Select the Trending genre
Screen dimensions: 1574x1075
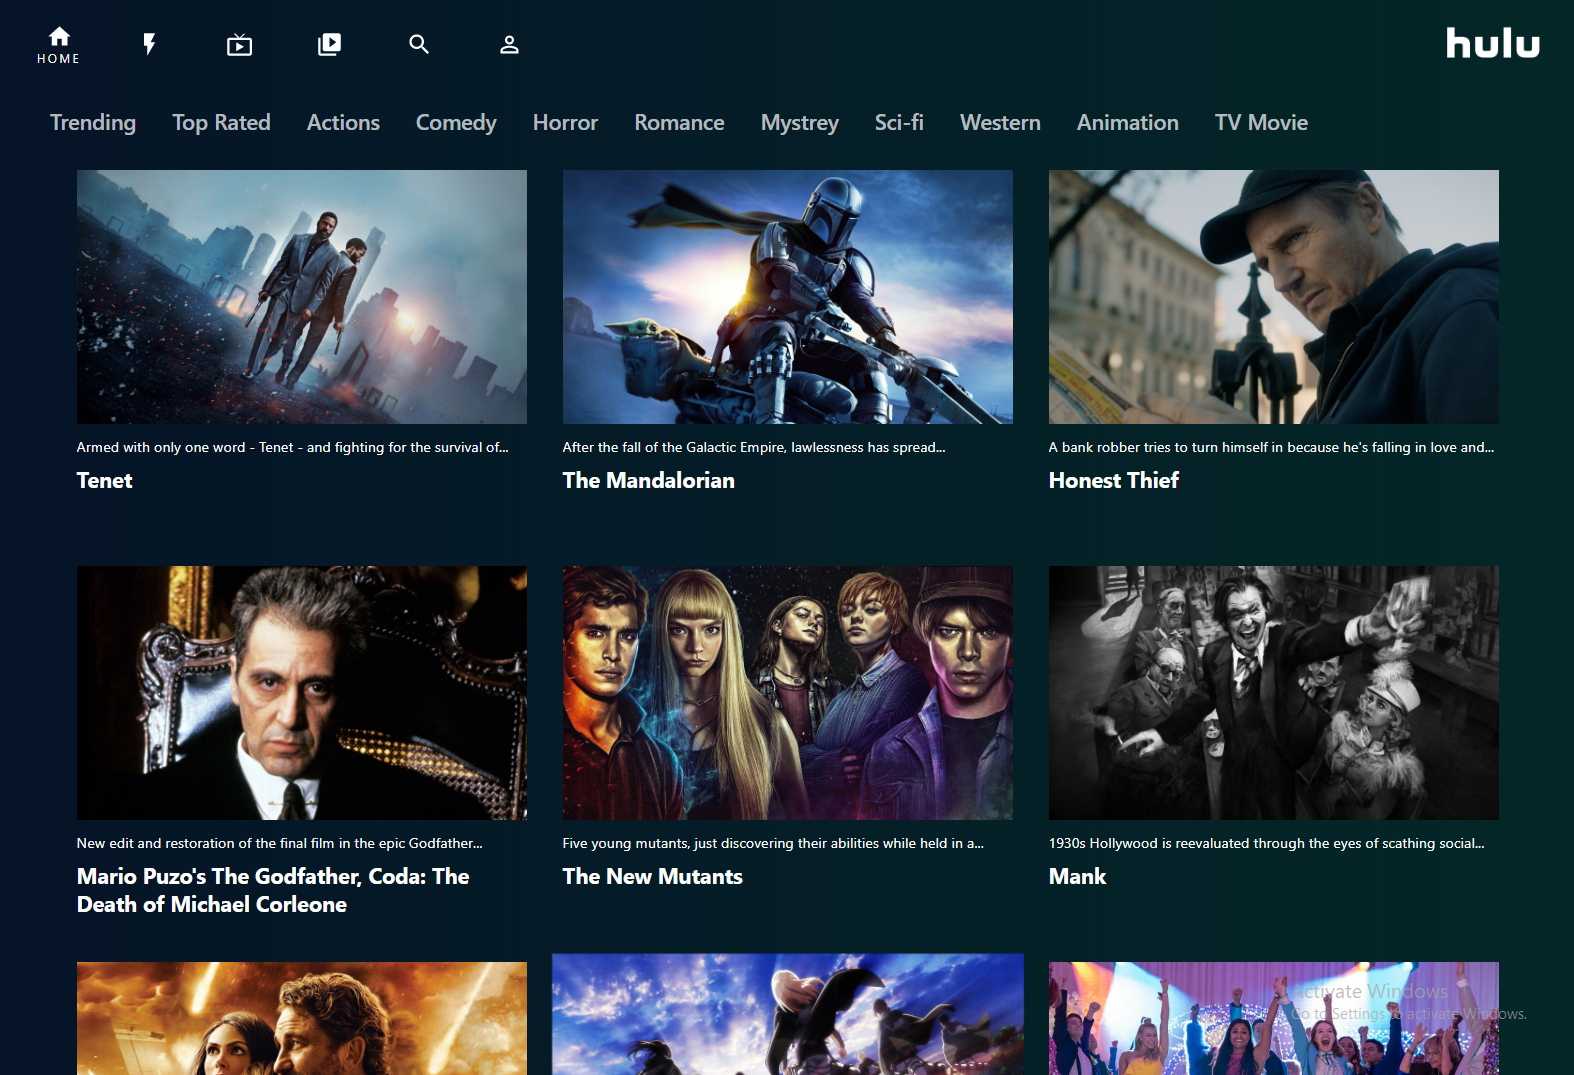tap(93, 123)
